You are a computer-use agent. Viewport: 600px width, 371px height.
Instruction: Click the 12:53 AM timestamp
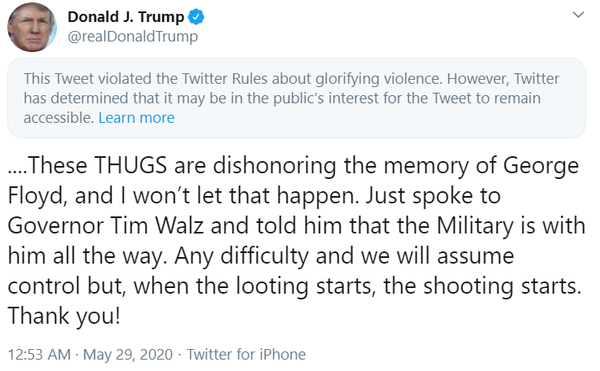tap(39, 355)
